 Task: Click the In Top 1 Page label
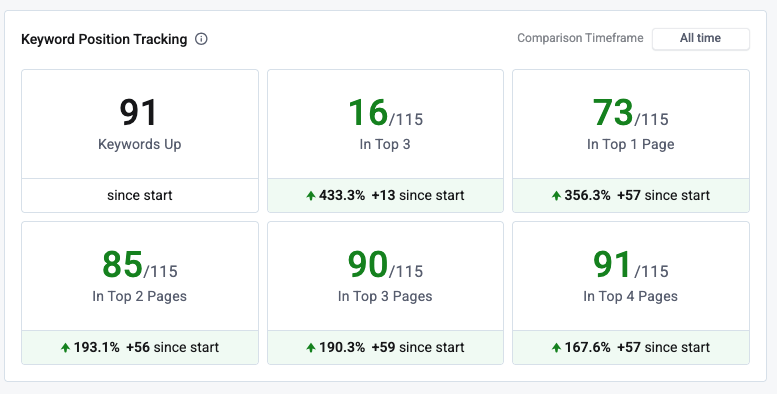click(x=630, y=144)
